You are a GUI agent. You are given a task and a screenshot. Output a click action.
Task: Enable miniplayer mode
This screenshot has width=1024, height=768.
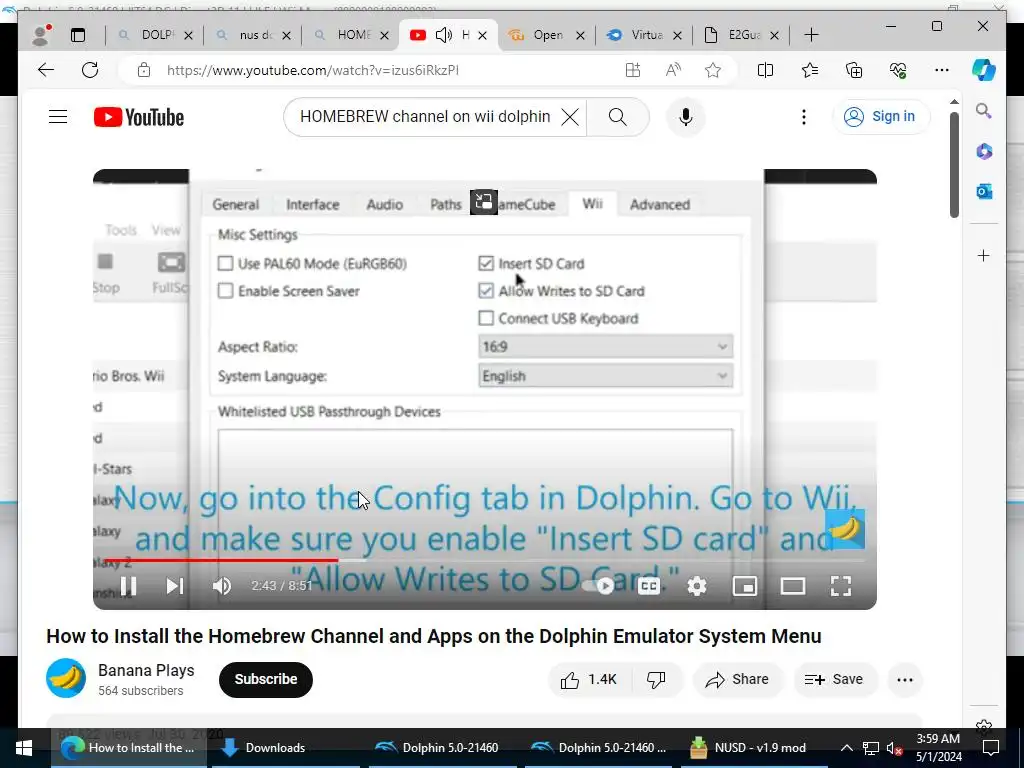(744, 586)
